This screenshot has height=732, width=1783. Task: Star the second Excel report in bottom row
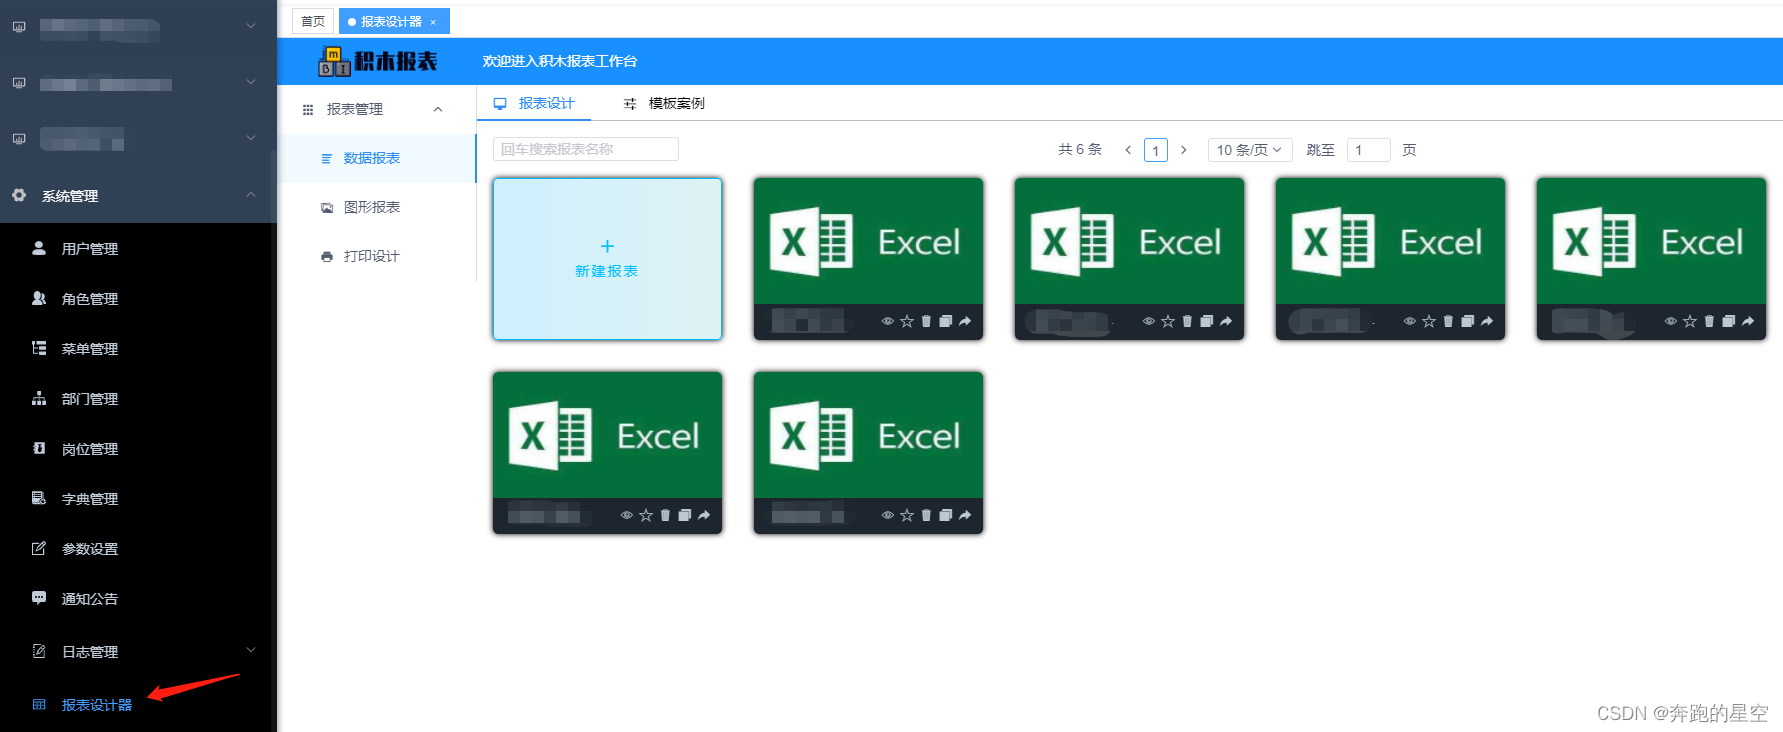(x=907, y=515)
